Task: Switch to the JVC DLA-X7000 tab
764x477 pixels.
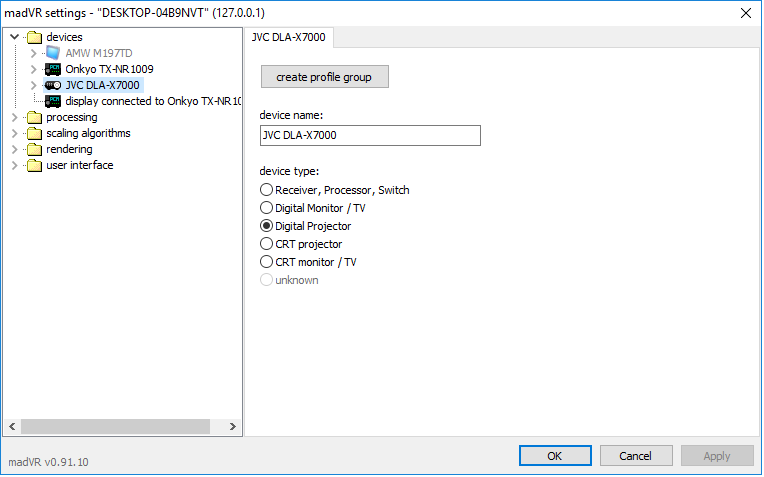Action: (289, 38)
